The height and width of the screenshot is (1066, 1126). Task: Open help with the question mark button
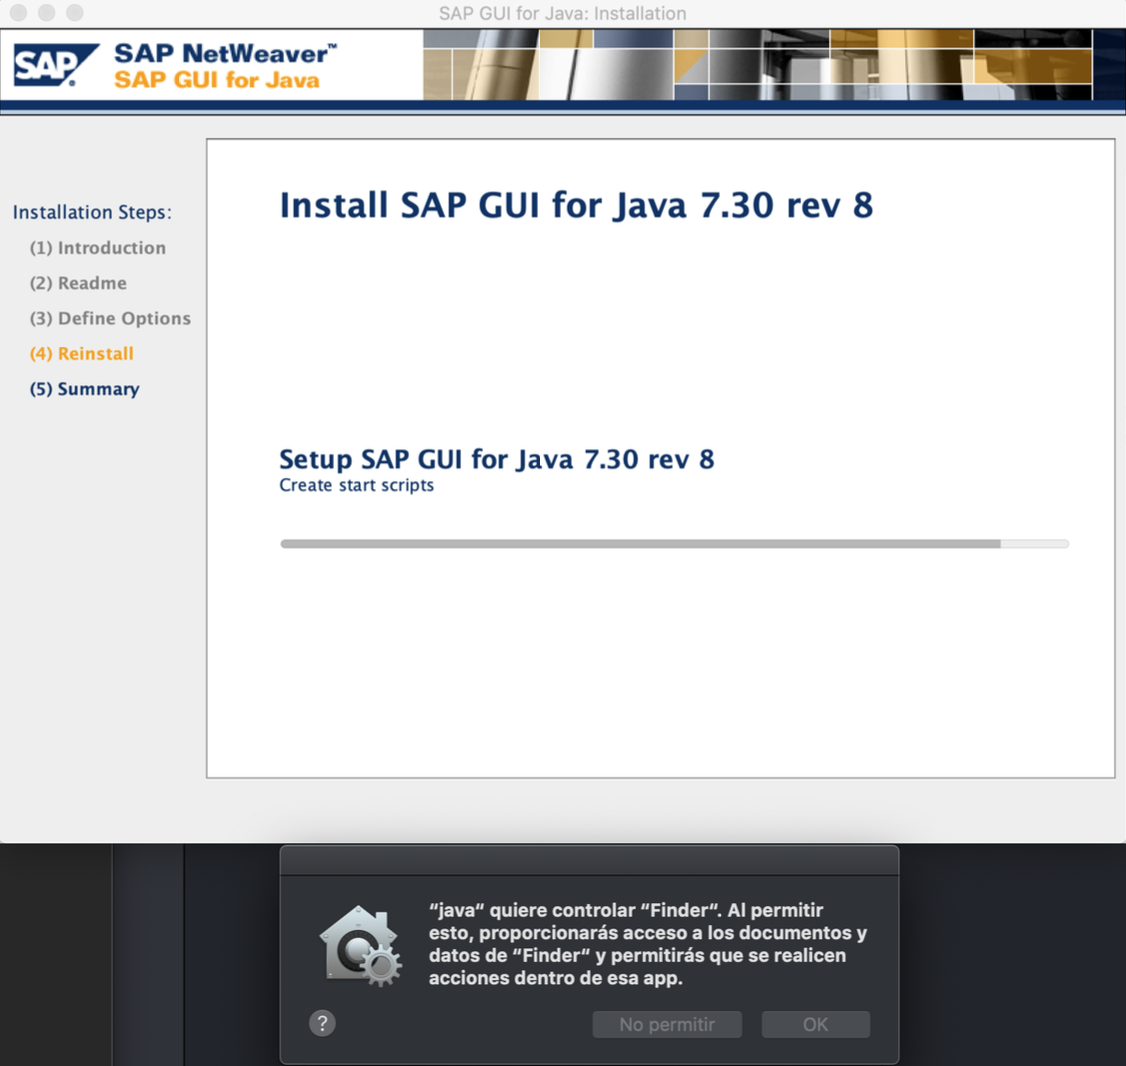[x=322, y=1023]
